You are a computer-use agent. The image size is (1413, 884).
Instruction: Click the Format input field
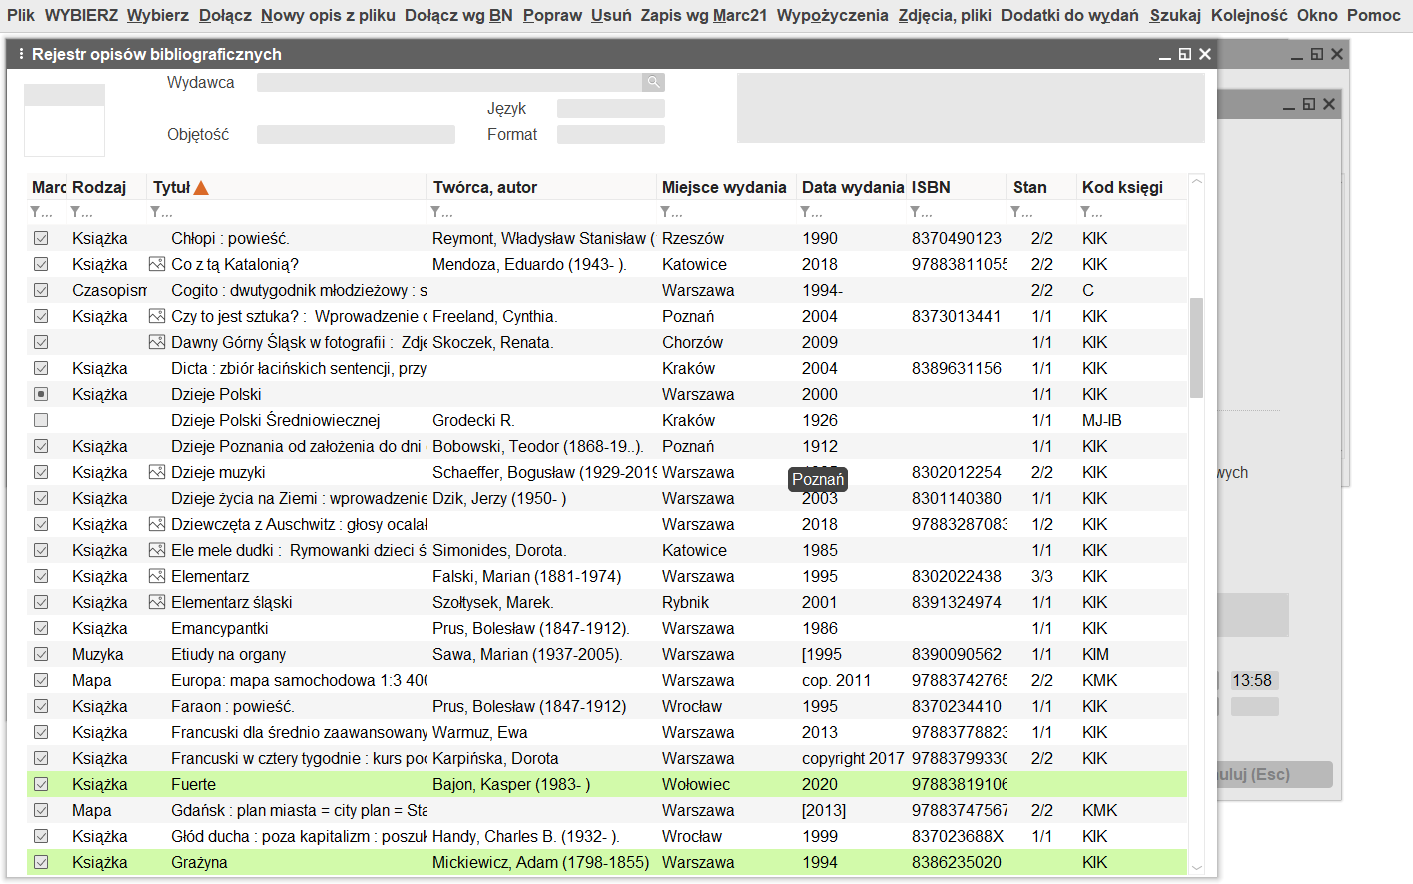611,134
